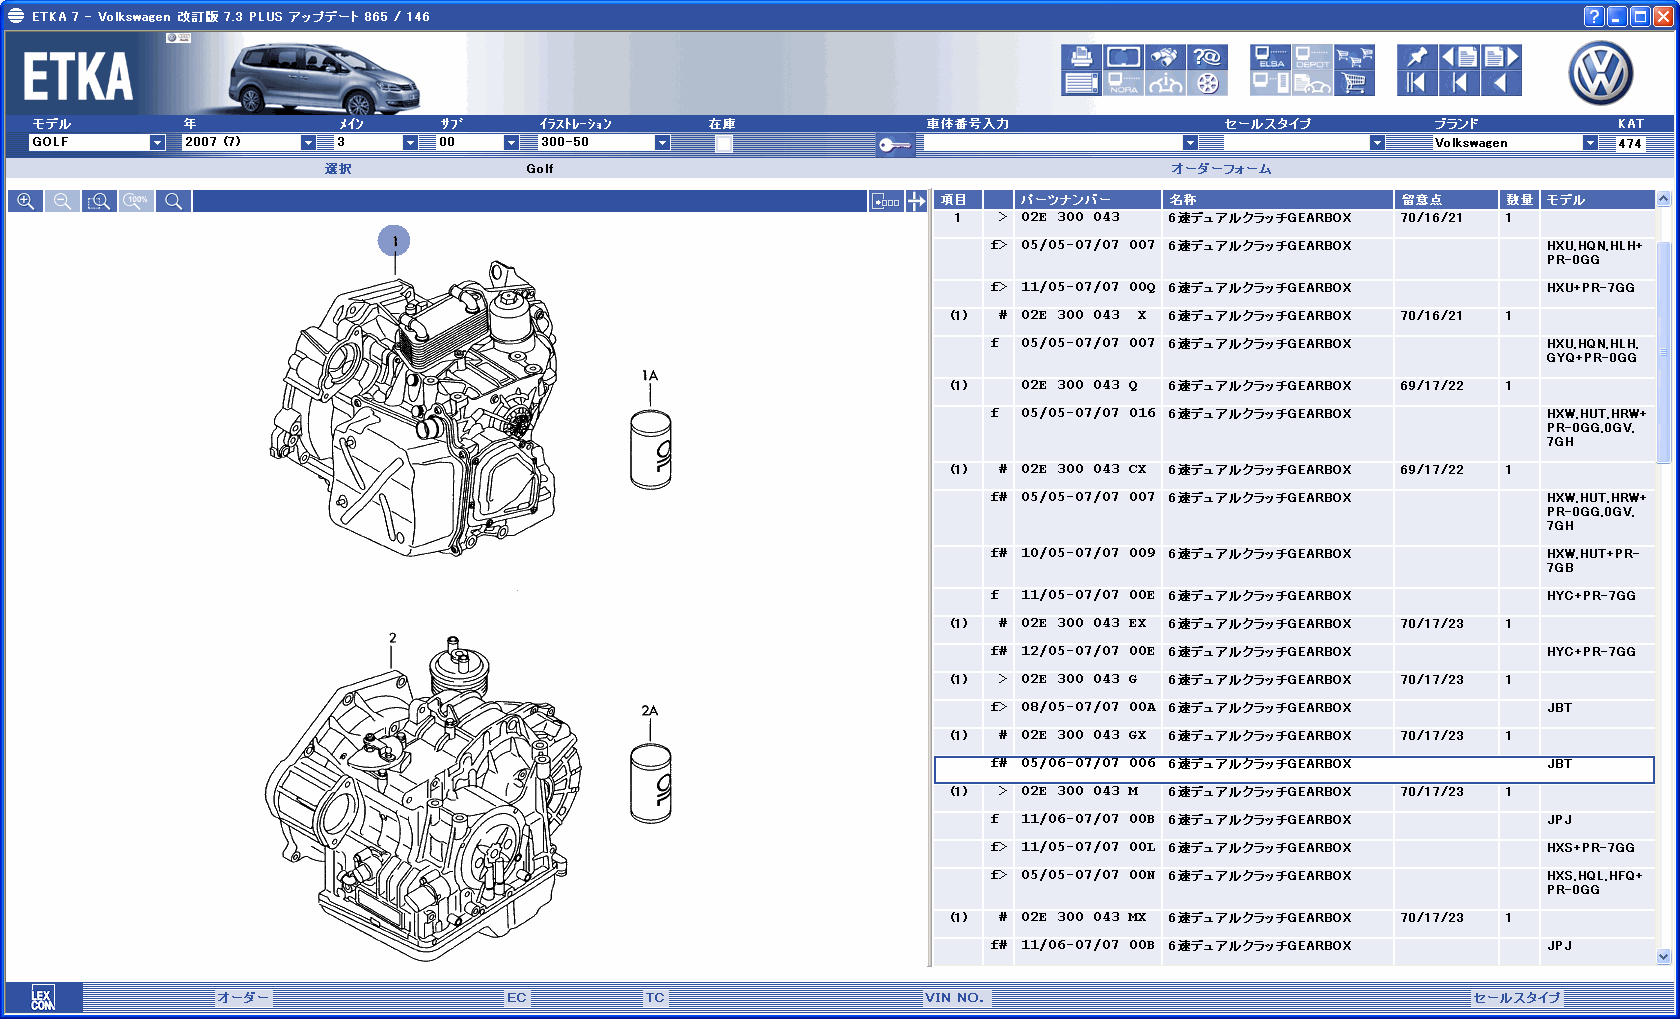
Task: Toggle the 在庫 stock checkbox
Action: click(724, 143)
